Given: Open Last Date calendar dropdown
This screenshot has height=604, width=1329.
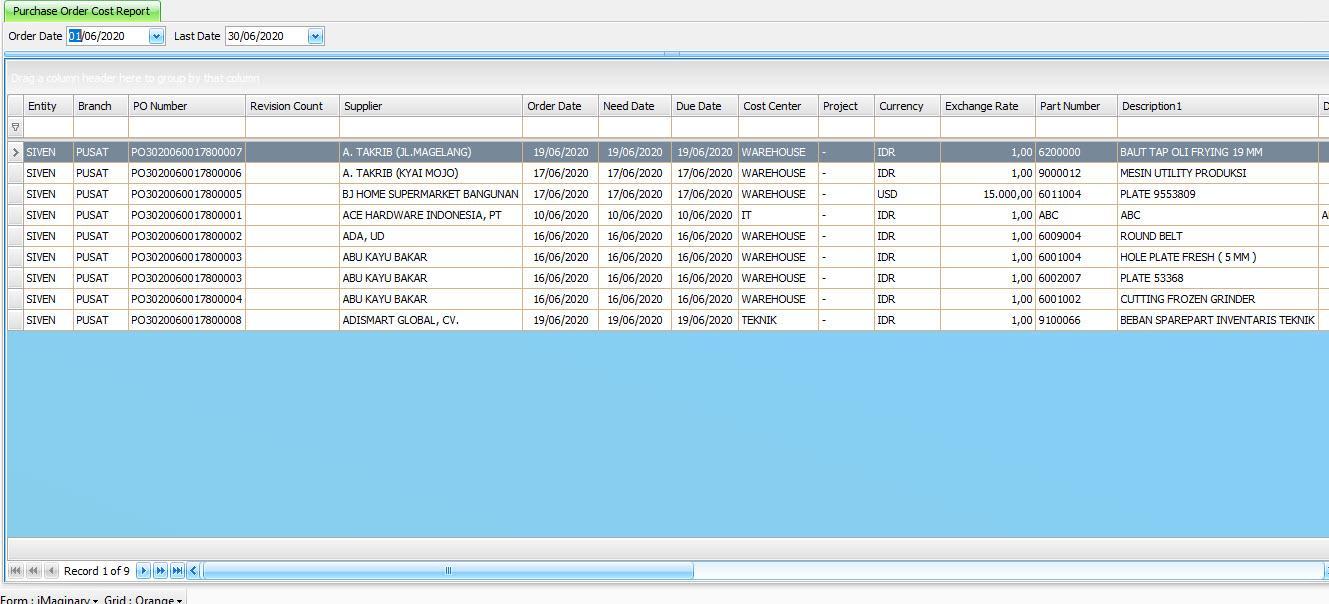Looking at the screenshot, I should click(315, 36).
